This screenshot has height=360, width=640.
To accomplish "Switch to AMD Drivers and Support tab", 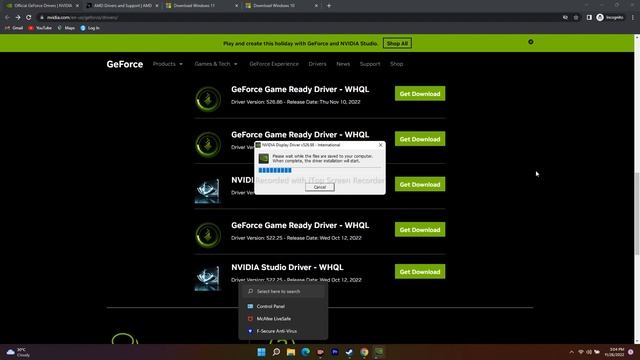I will [x=122, y=6].
